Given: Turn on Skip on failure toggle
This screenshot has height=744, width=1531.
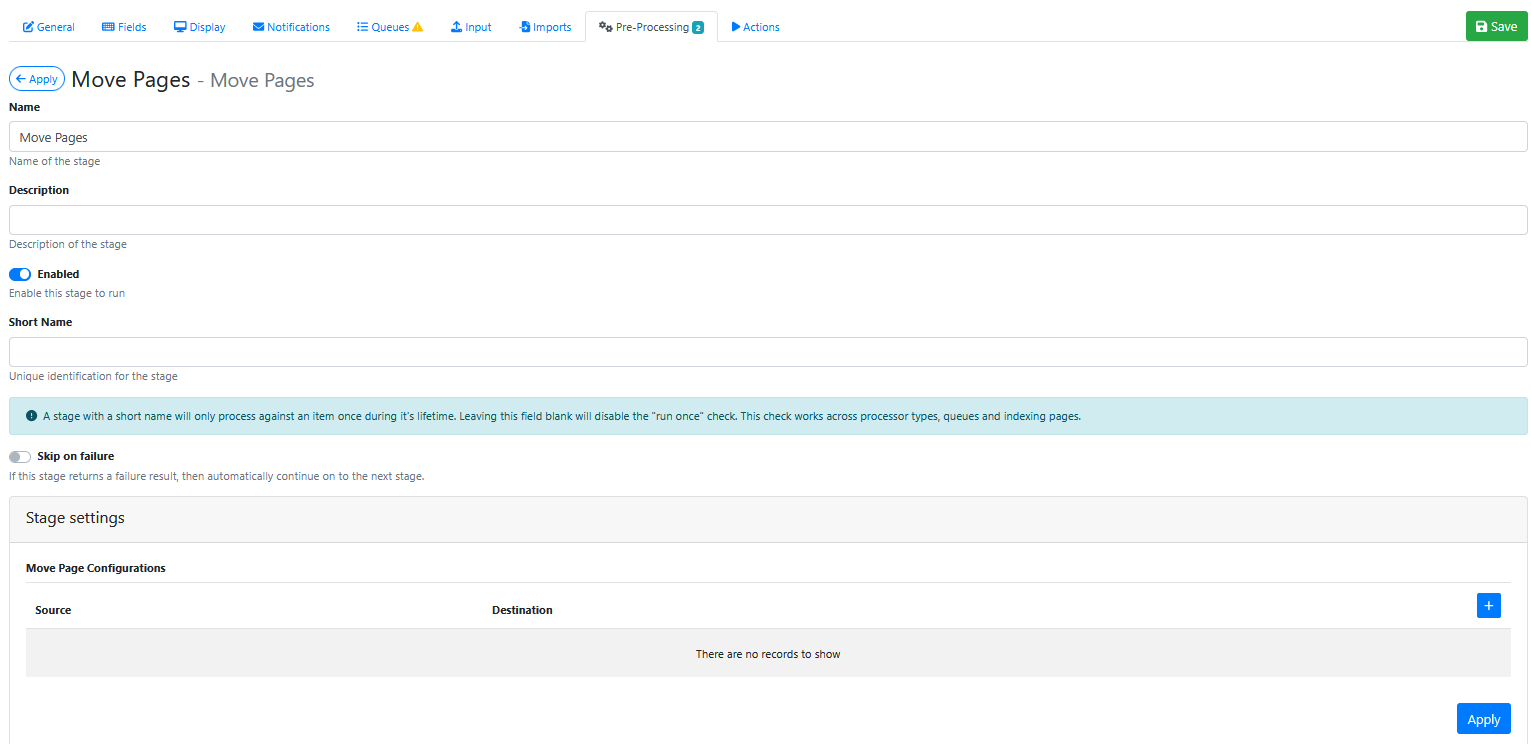Looking at the screenshot, I should pos(20,457).
